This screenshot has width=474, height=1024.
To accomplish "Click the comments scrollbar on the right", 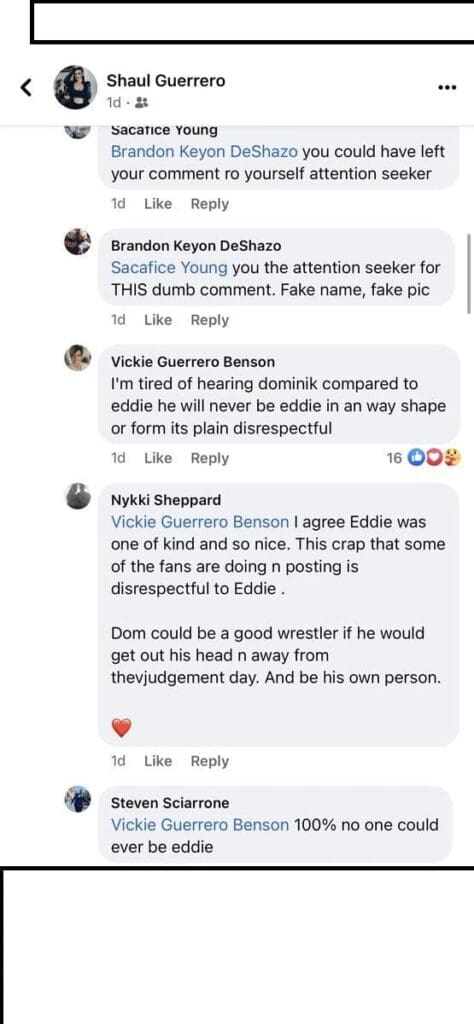I will [x=469, y=274].
